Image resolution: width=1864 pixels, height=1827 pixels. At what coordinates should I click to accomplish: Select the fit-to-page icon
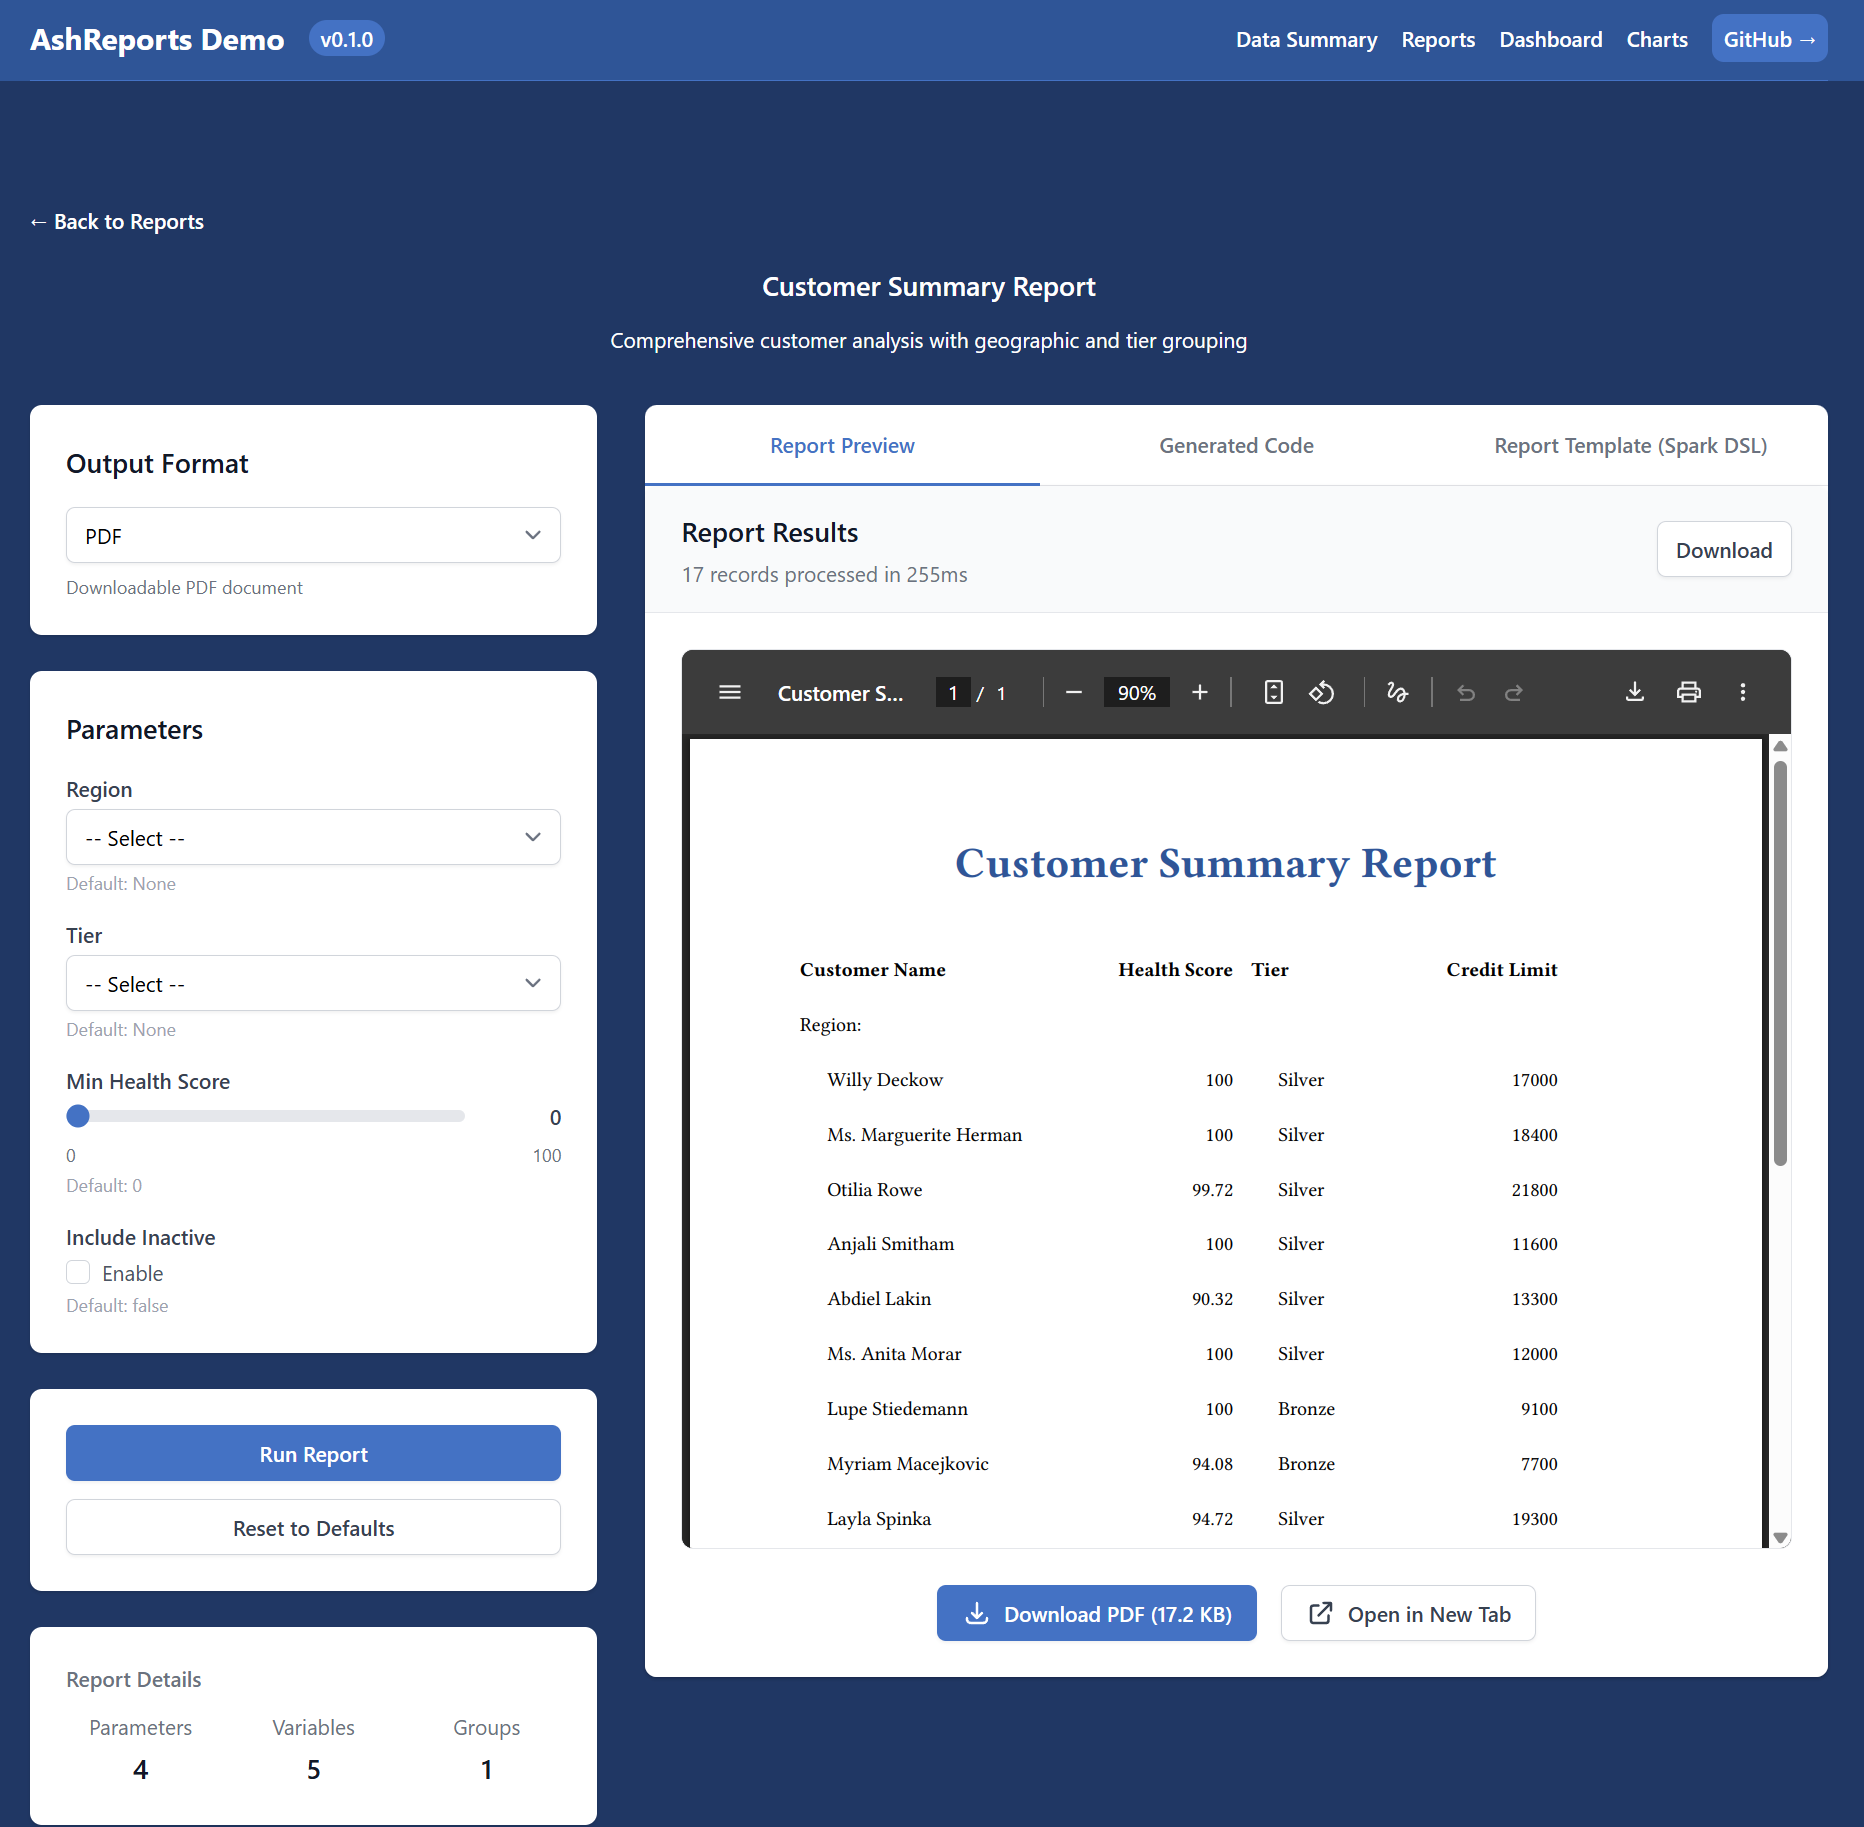tap(1273, 691)
